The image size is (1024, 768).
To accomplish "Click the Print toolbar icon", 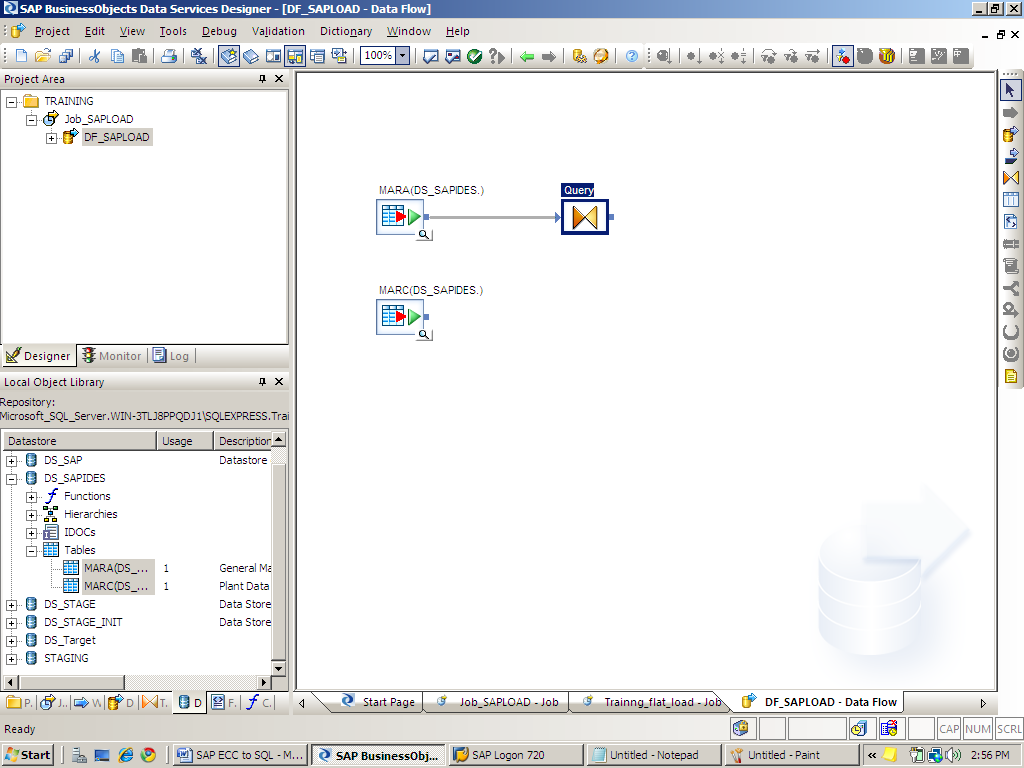I will point(169,56).
